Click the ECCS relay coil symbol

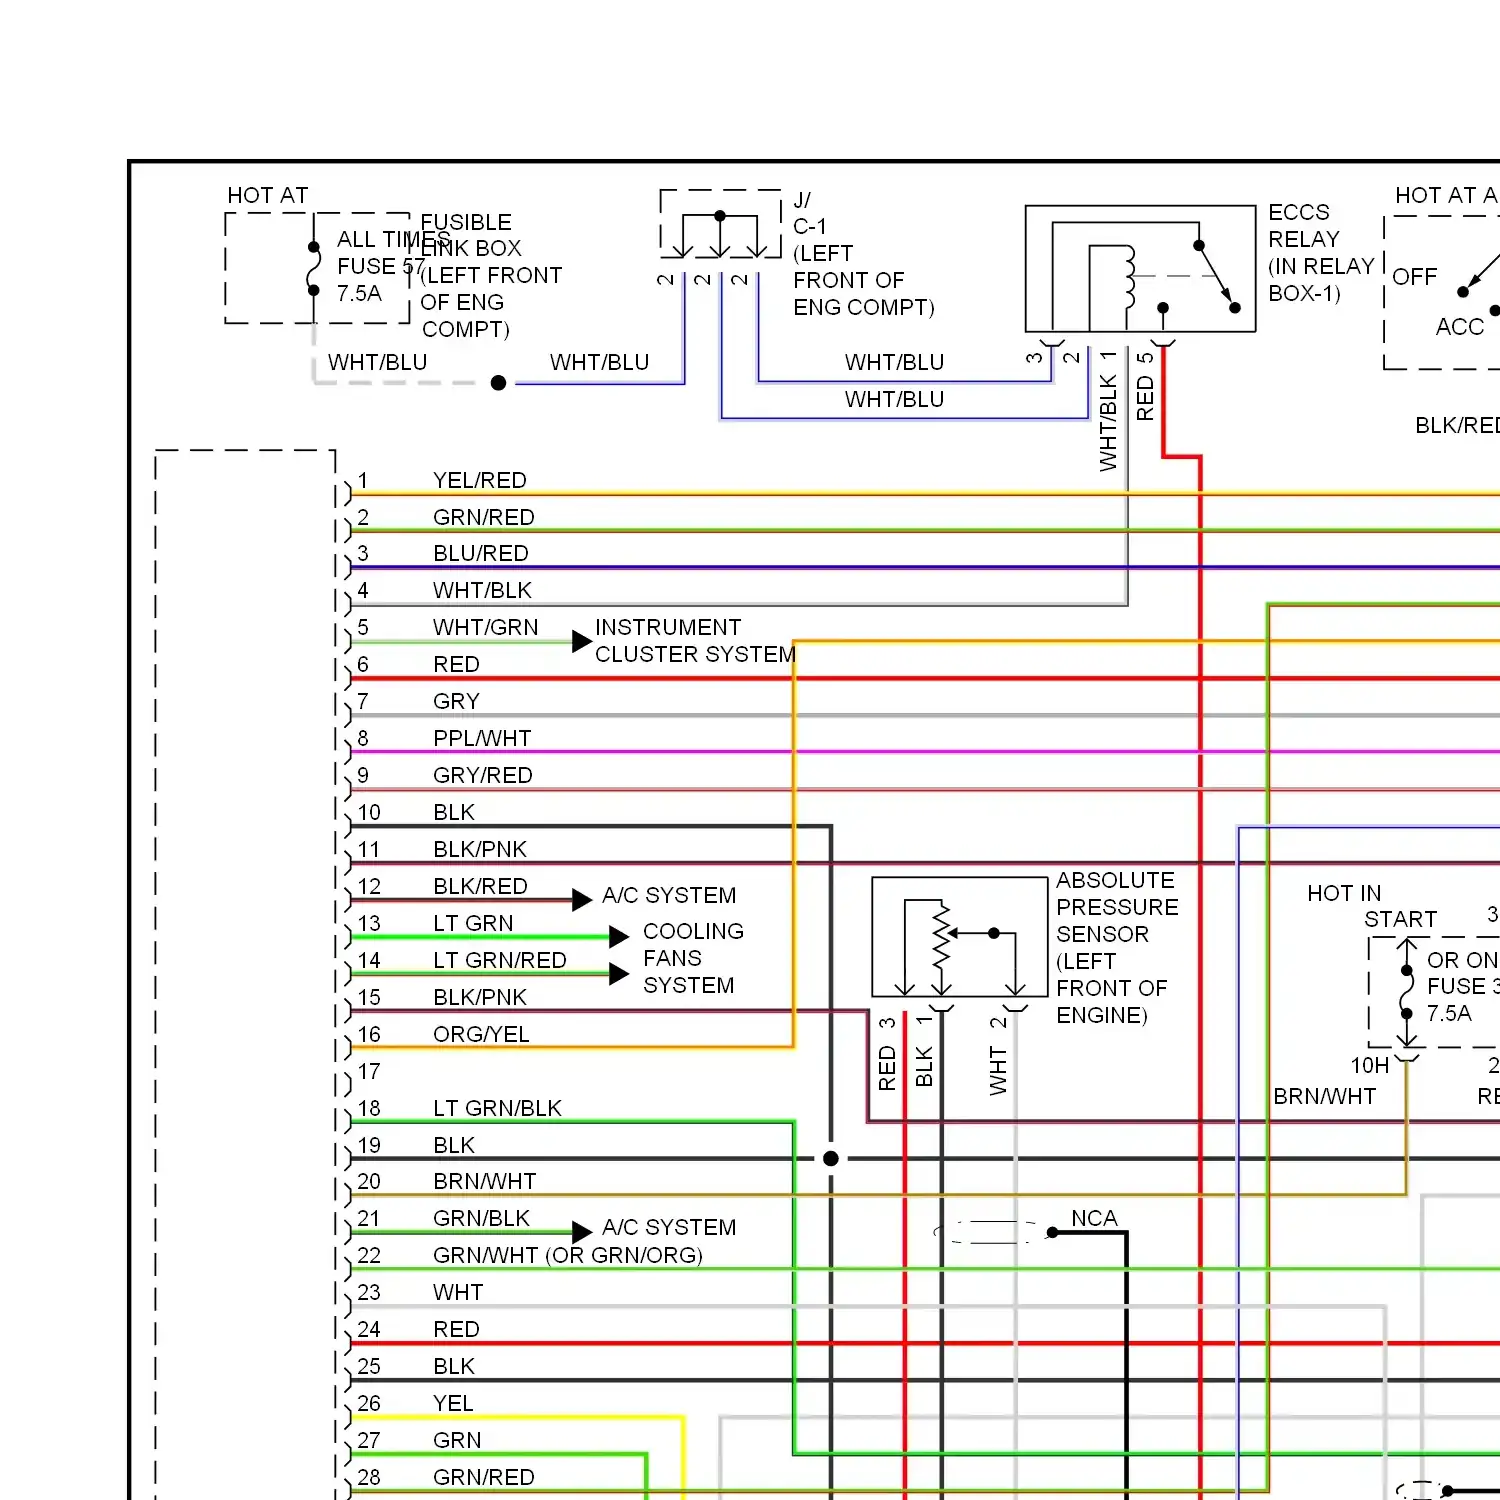(1126, 276)
